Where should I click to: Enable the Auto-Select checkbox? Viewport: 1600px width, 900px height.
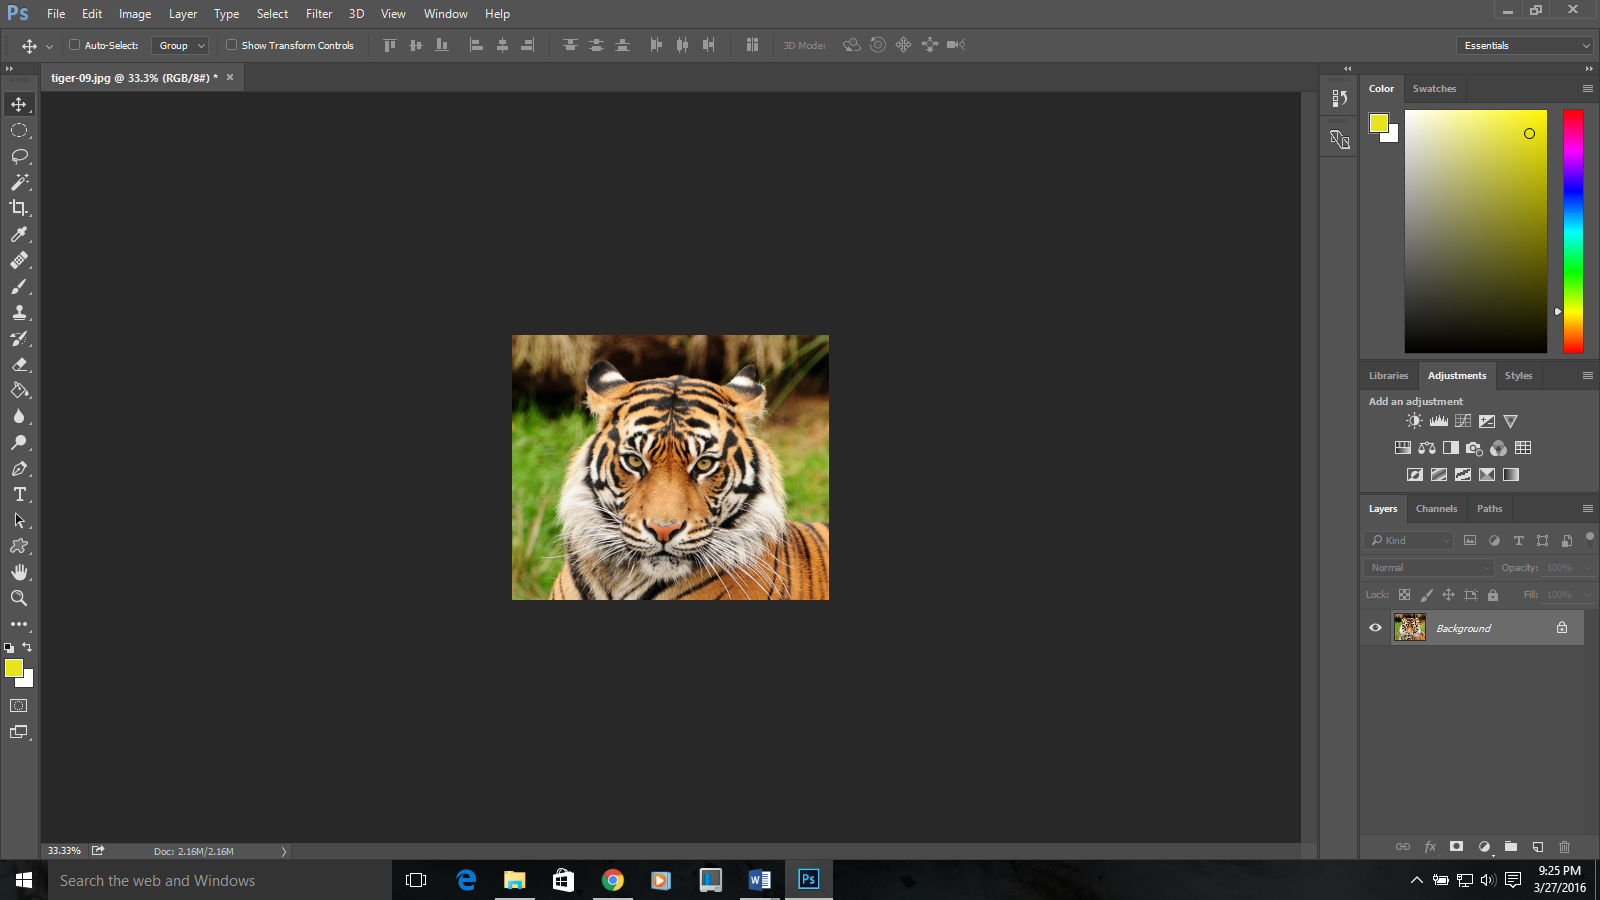[x=75, y=45]
